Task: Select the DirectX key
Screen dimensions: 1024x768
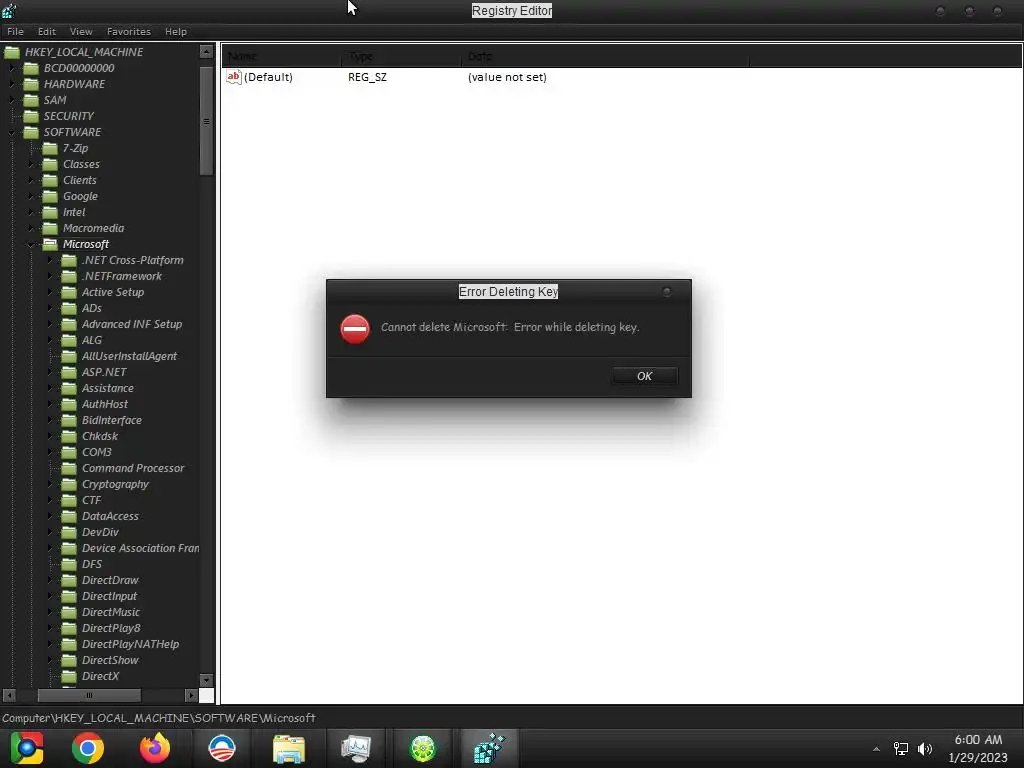Action: (100, 676)
